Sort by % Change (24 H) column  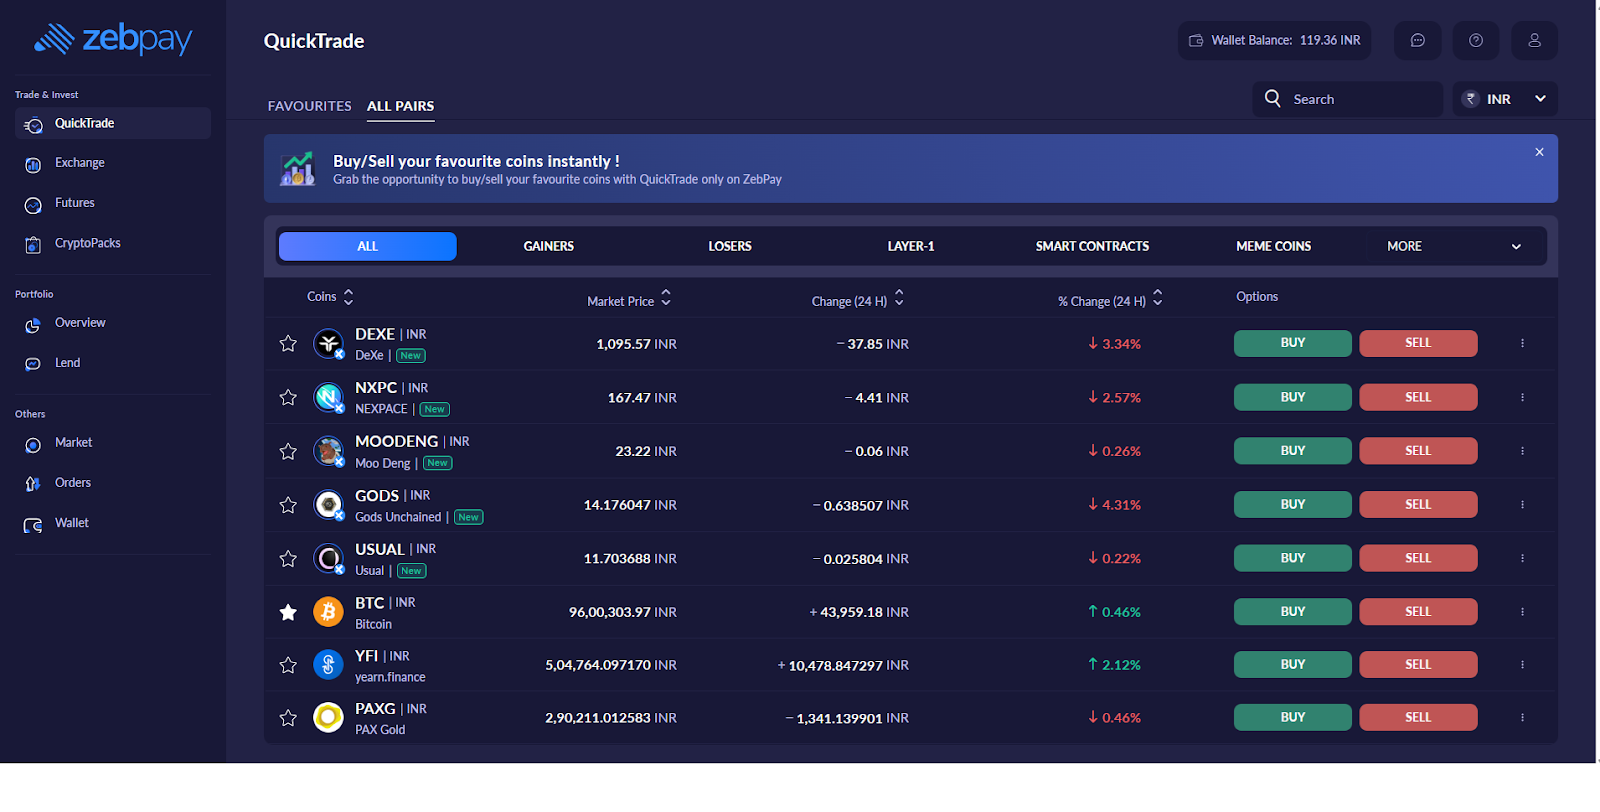(1110, 300)
